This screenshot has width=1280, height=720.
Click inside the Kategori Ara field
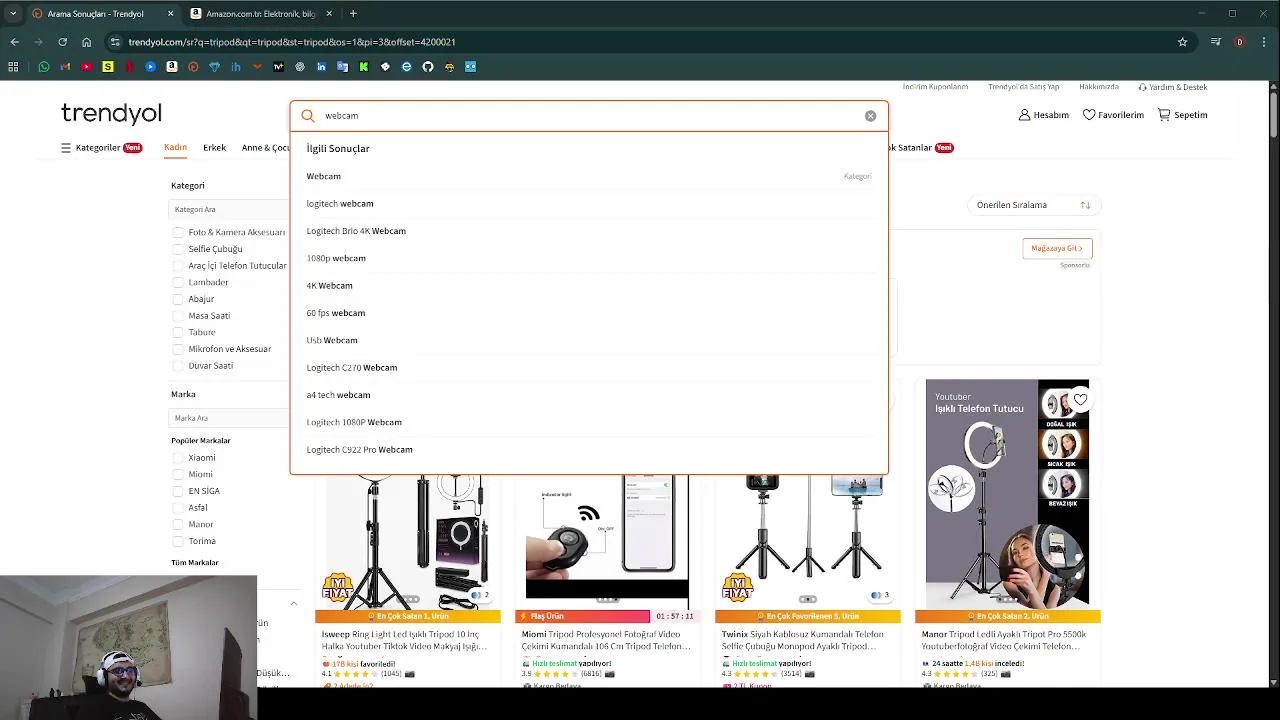point(228,209)
